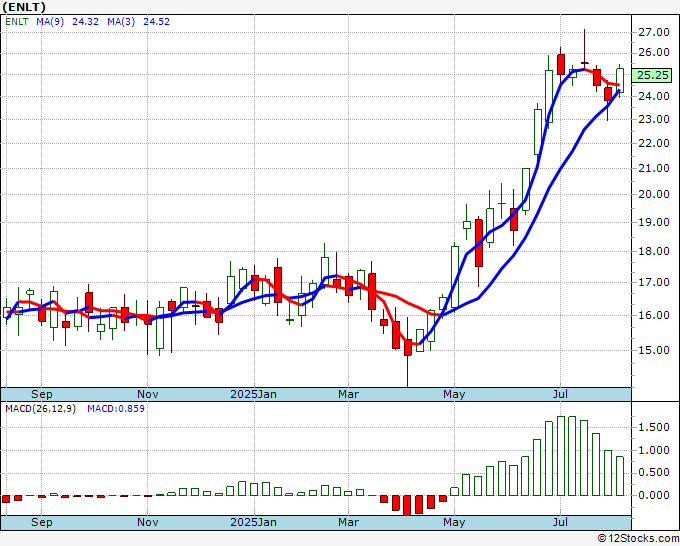
Task: Click the last MACD histogram bar
Action: (x=620, y=476)
